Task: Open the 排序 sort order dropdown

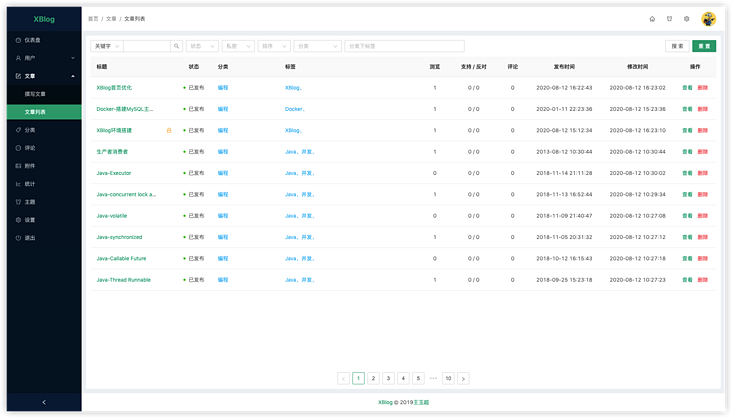Action: pos(274,46)
